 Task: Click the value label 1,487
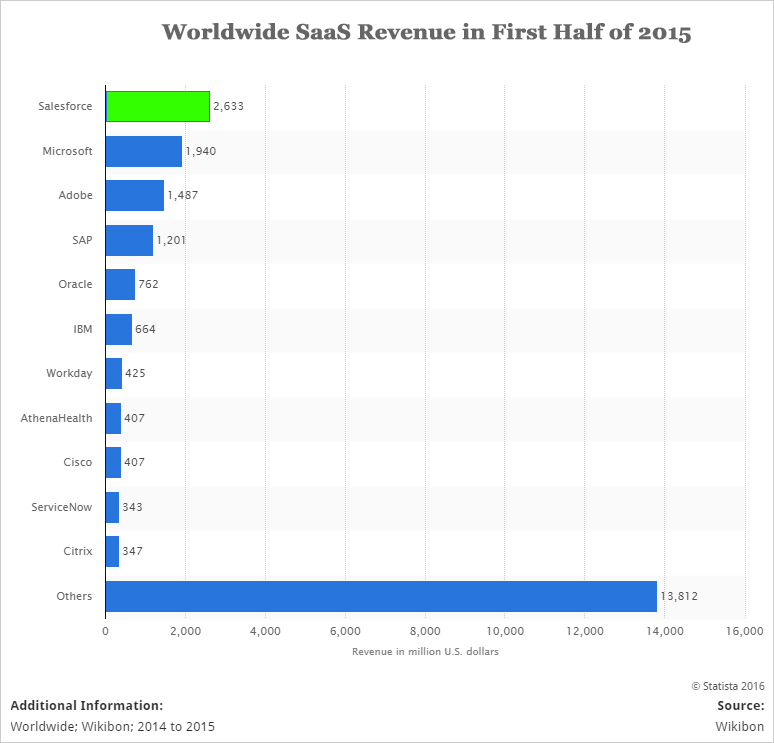pos(183,196)
